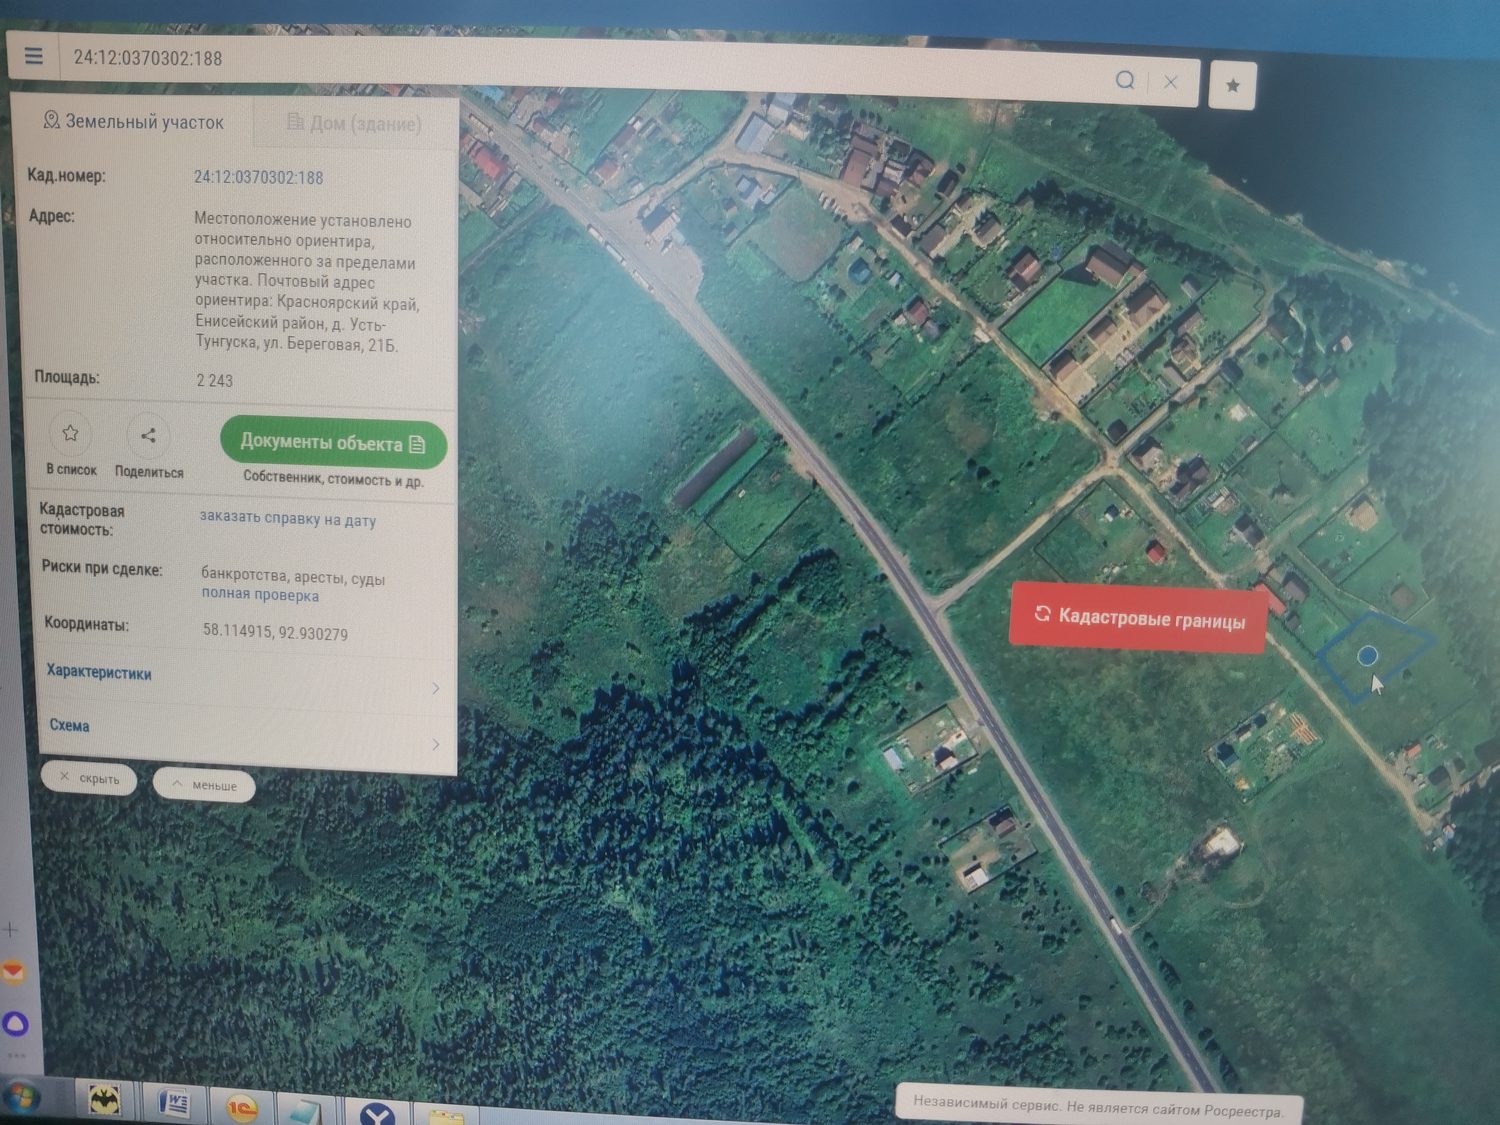Click the area value 2 243
This screenshot has height=1125, width=1500.
214,380
